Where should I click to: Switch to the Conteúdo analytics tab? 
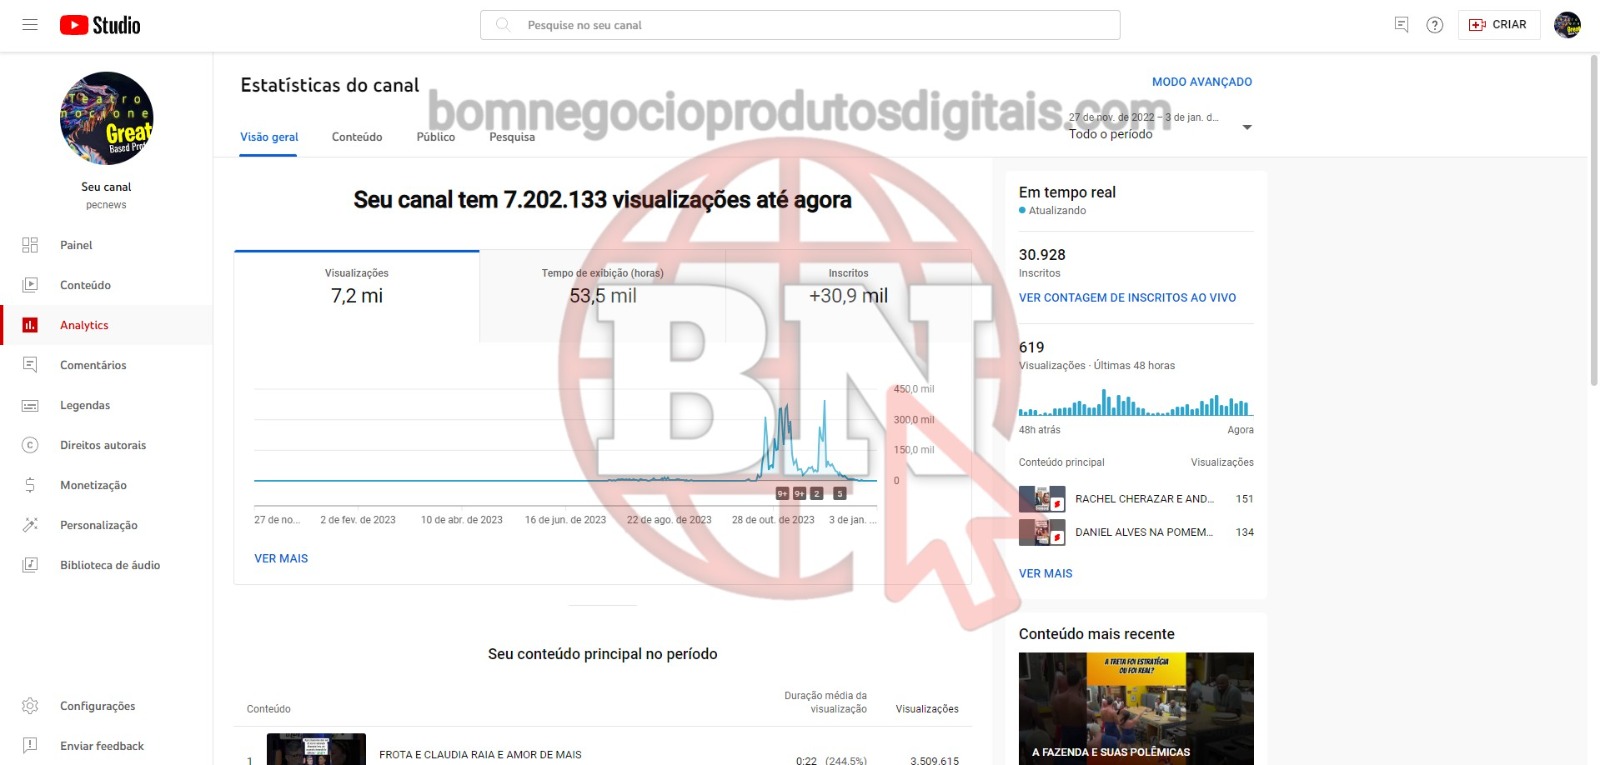click(357, 137)
